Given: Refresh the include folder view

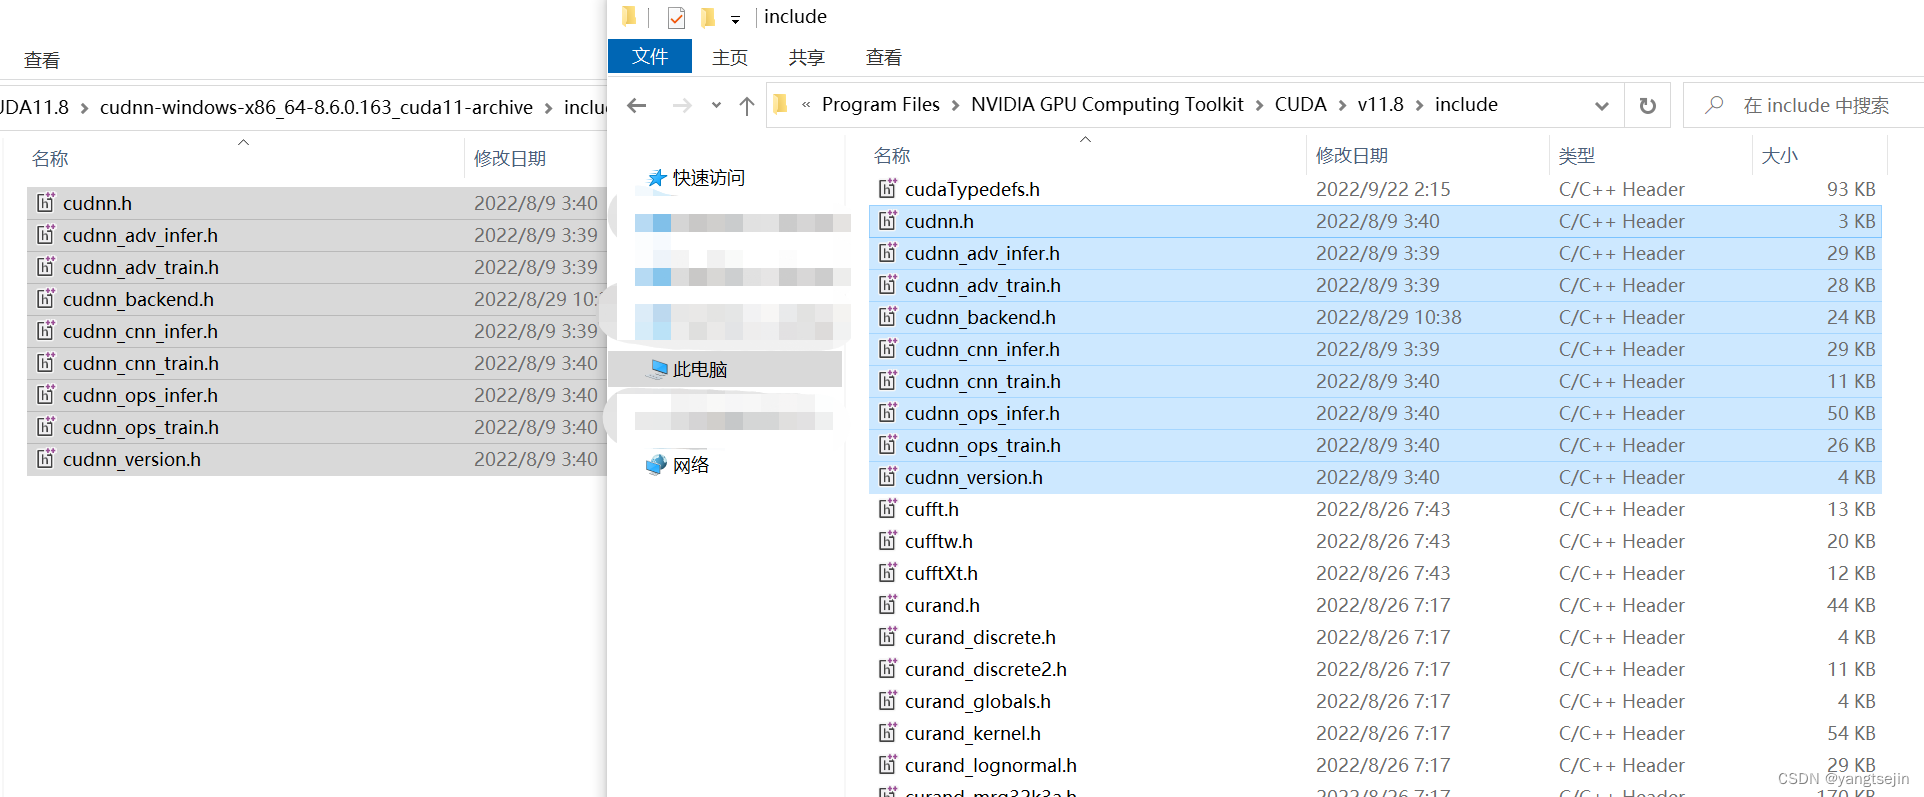Looking at the screenshot, I should point(1648,105).
